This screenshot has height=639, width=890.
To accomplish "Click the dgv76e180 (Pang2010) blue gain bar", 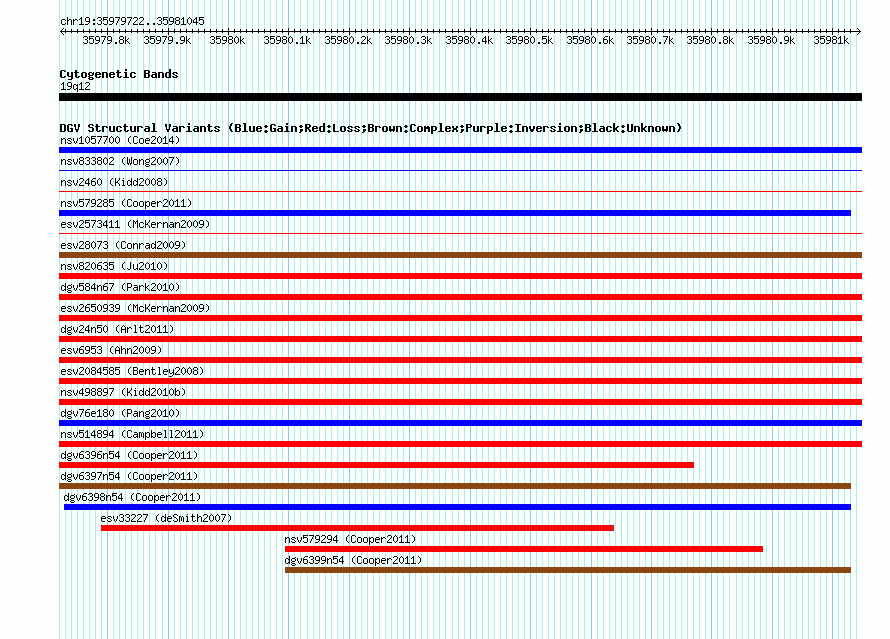I will tap(460, 423).
